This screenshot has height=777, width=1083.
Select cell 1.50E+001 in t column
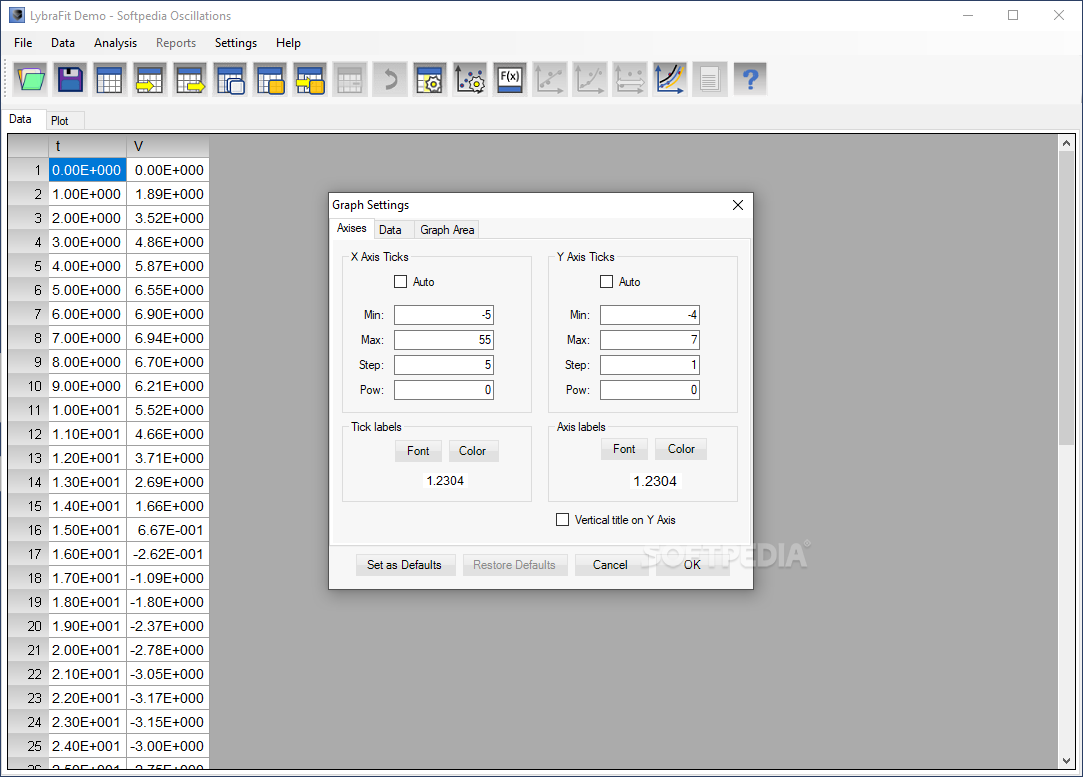(88, 530)
